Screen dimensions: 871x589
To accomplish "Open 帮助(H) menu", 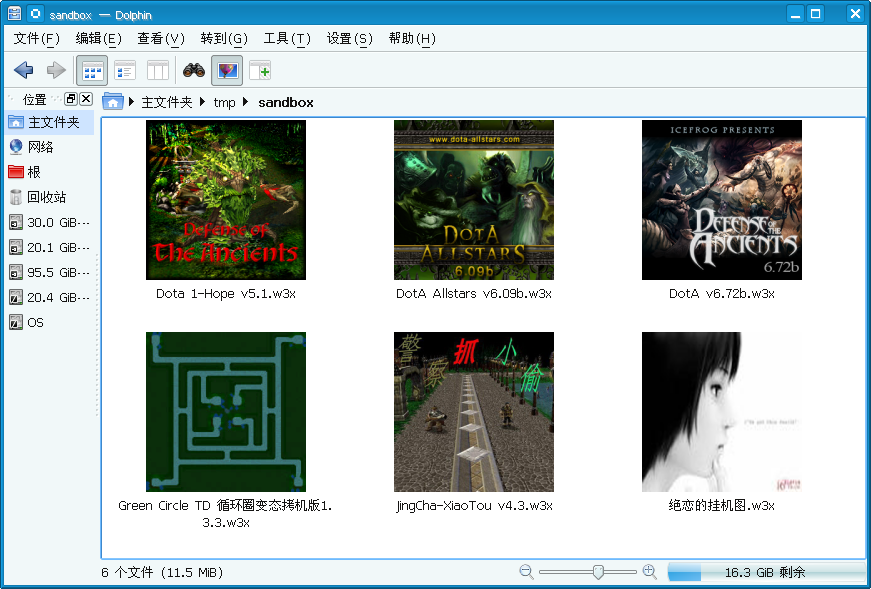I will pyautogui.click(x=412, y=38).
